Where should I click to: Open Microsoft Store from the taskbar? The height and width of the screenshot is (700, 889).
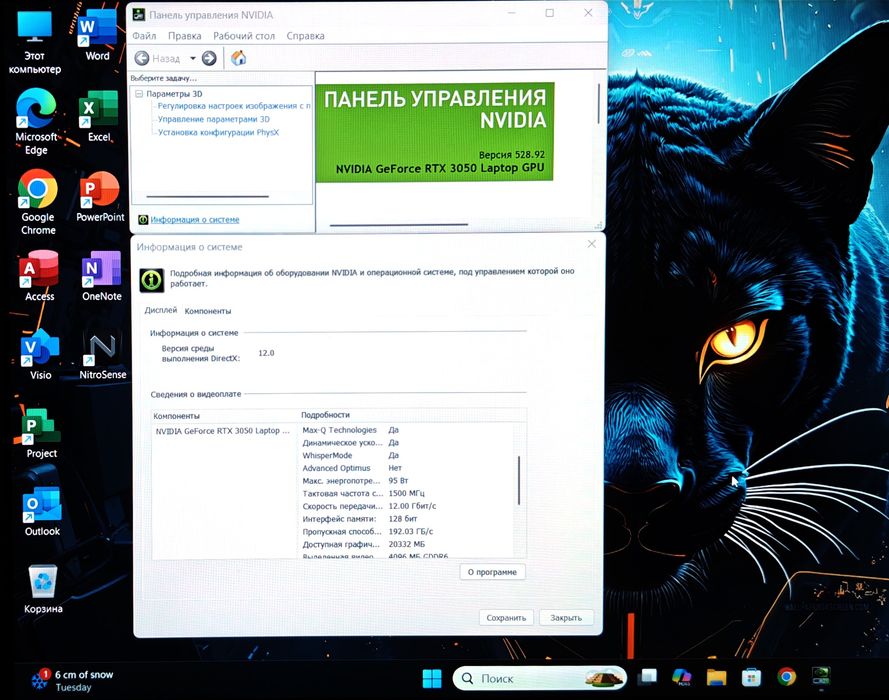point(751,677)
